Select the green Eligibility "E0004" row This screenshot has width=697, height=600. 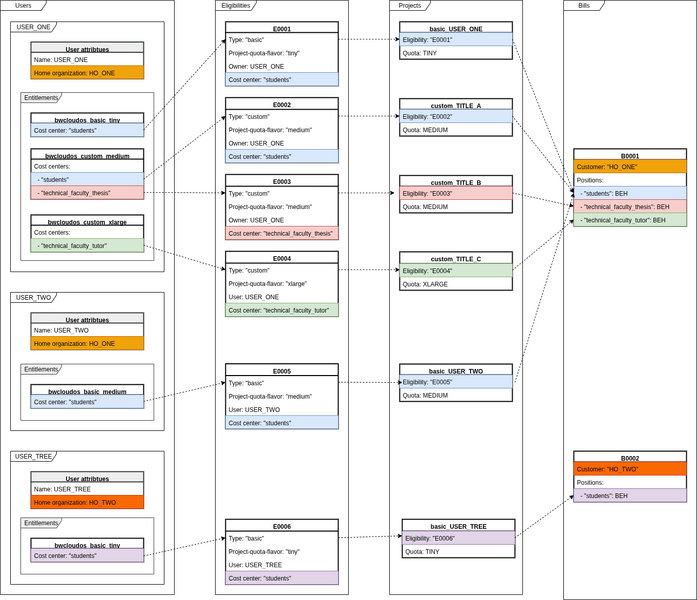coord(455,270)
